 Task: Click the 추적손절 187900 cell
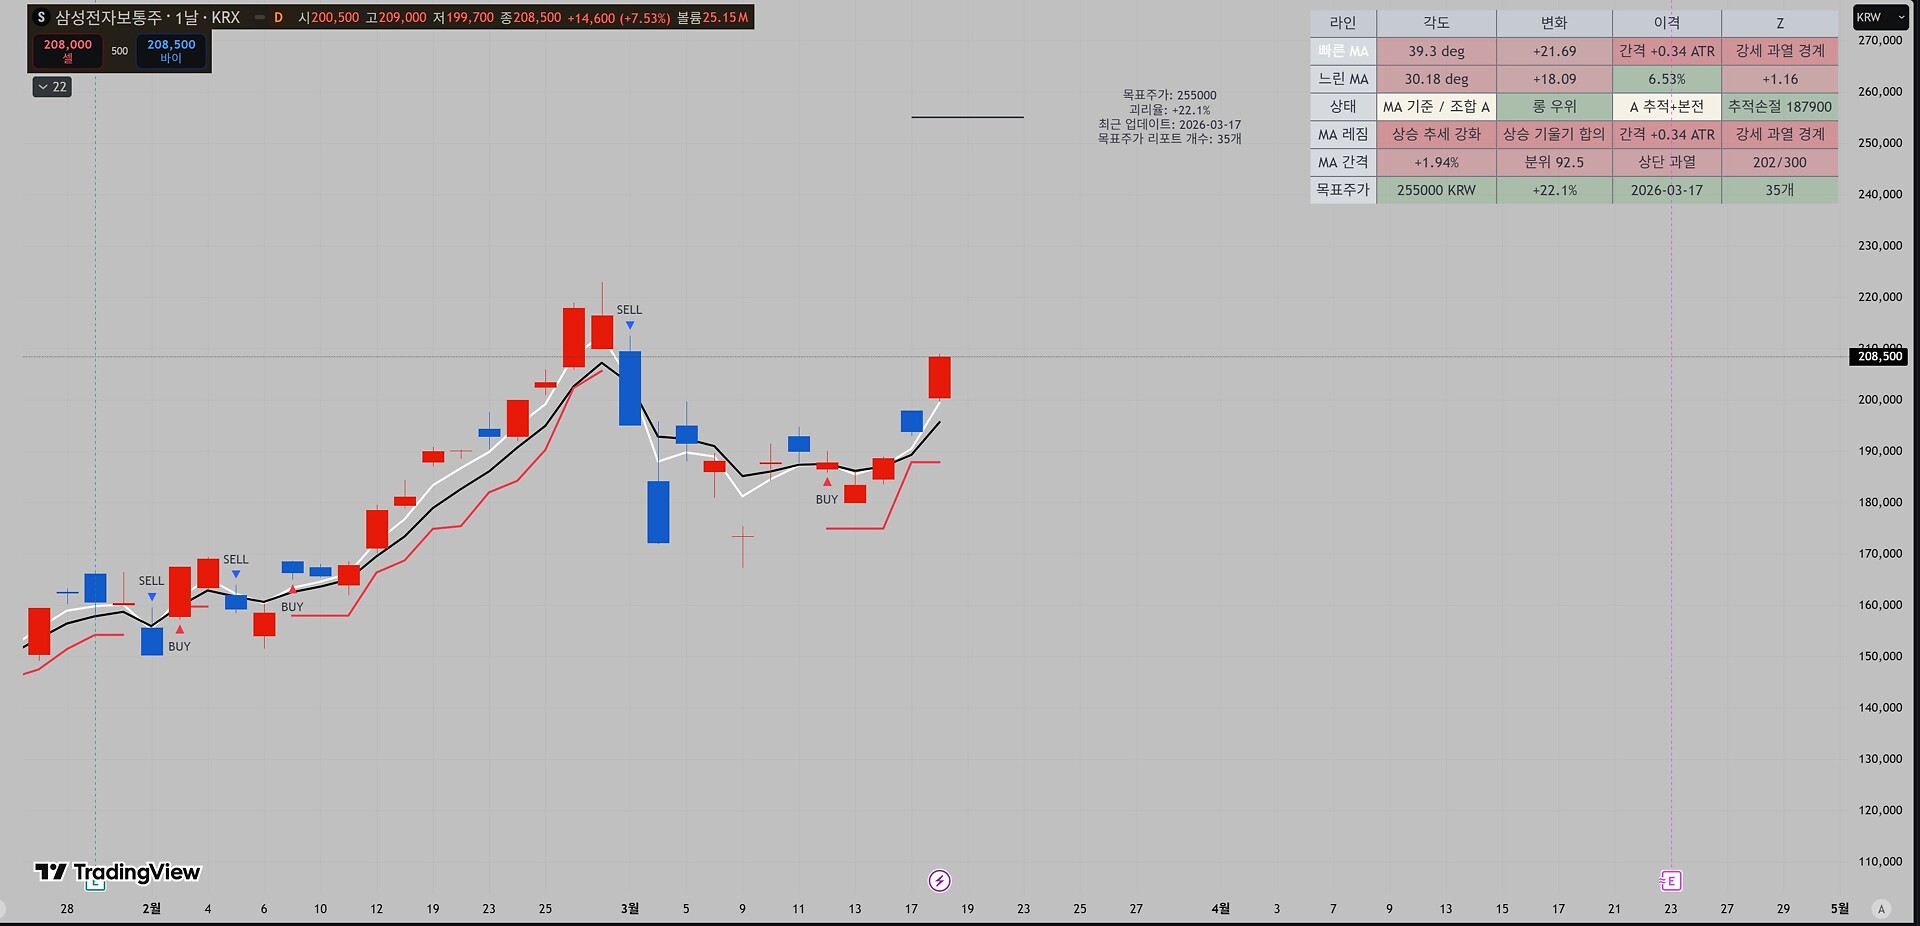(1780, 107)
